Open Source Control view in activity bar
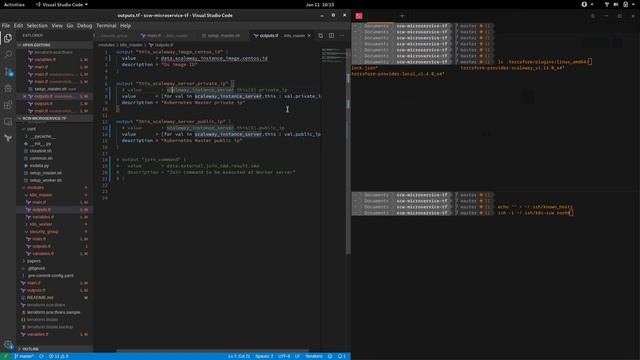The width and height of the screenshot is (640, 360). click(8, 72)
